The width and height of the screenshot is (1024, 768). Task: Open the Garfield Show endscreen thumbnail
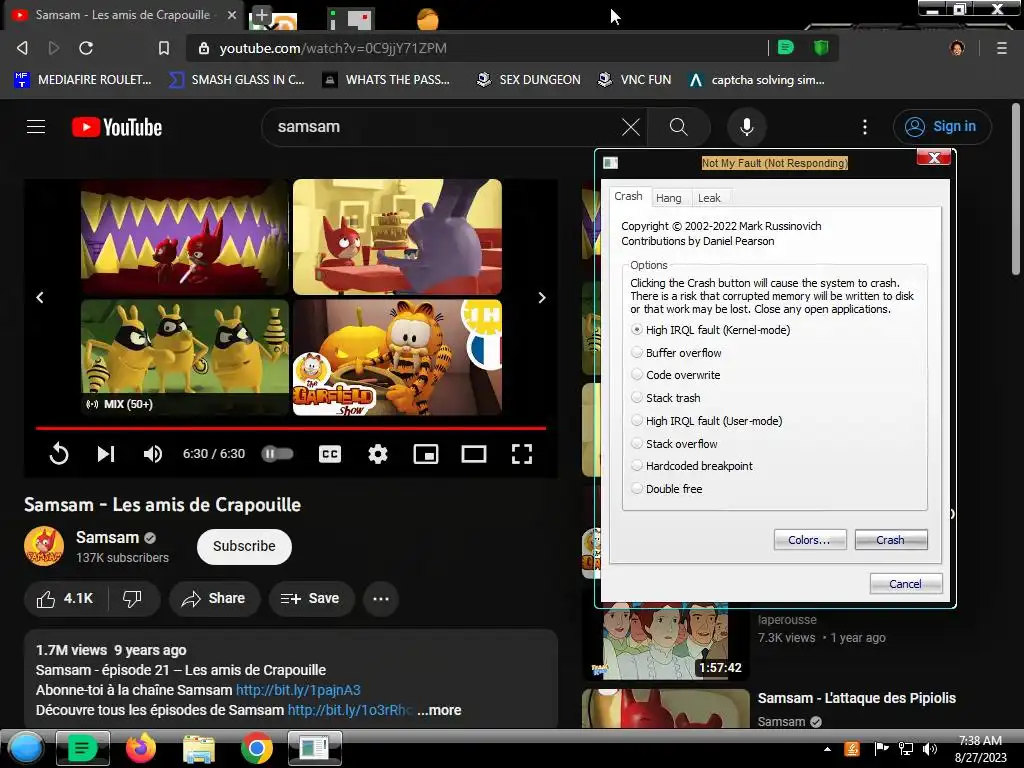(397, 357)
